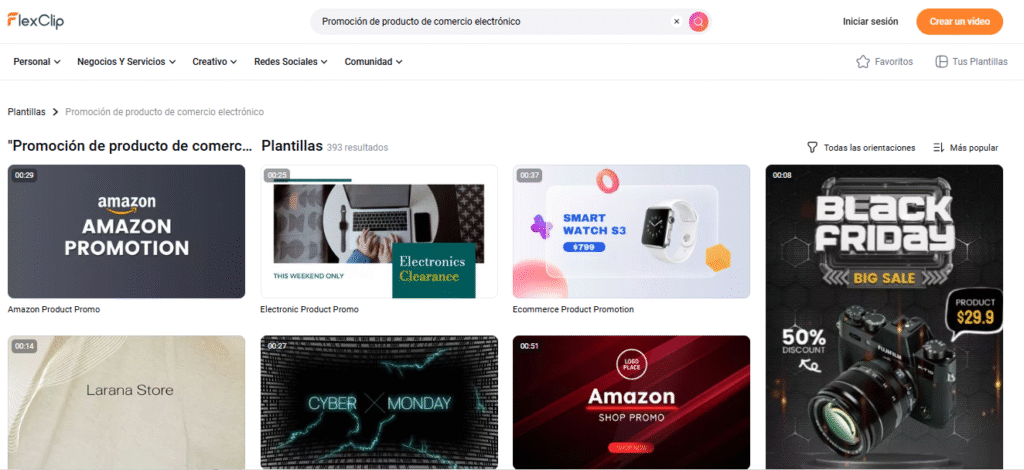This screenshot has width=1024, height=470.
Task: Click the Todas las orientaciones filter icon
Action: [x=812, y=148]
